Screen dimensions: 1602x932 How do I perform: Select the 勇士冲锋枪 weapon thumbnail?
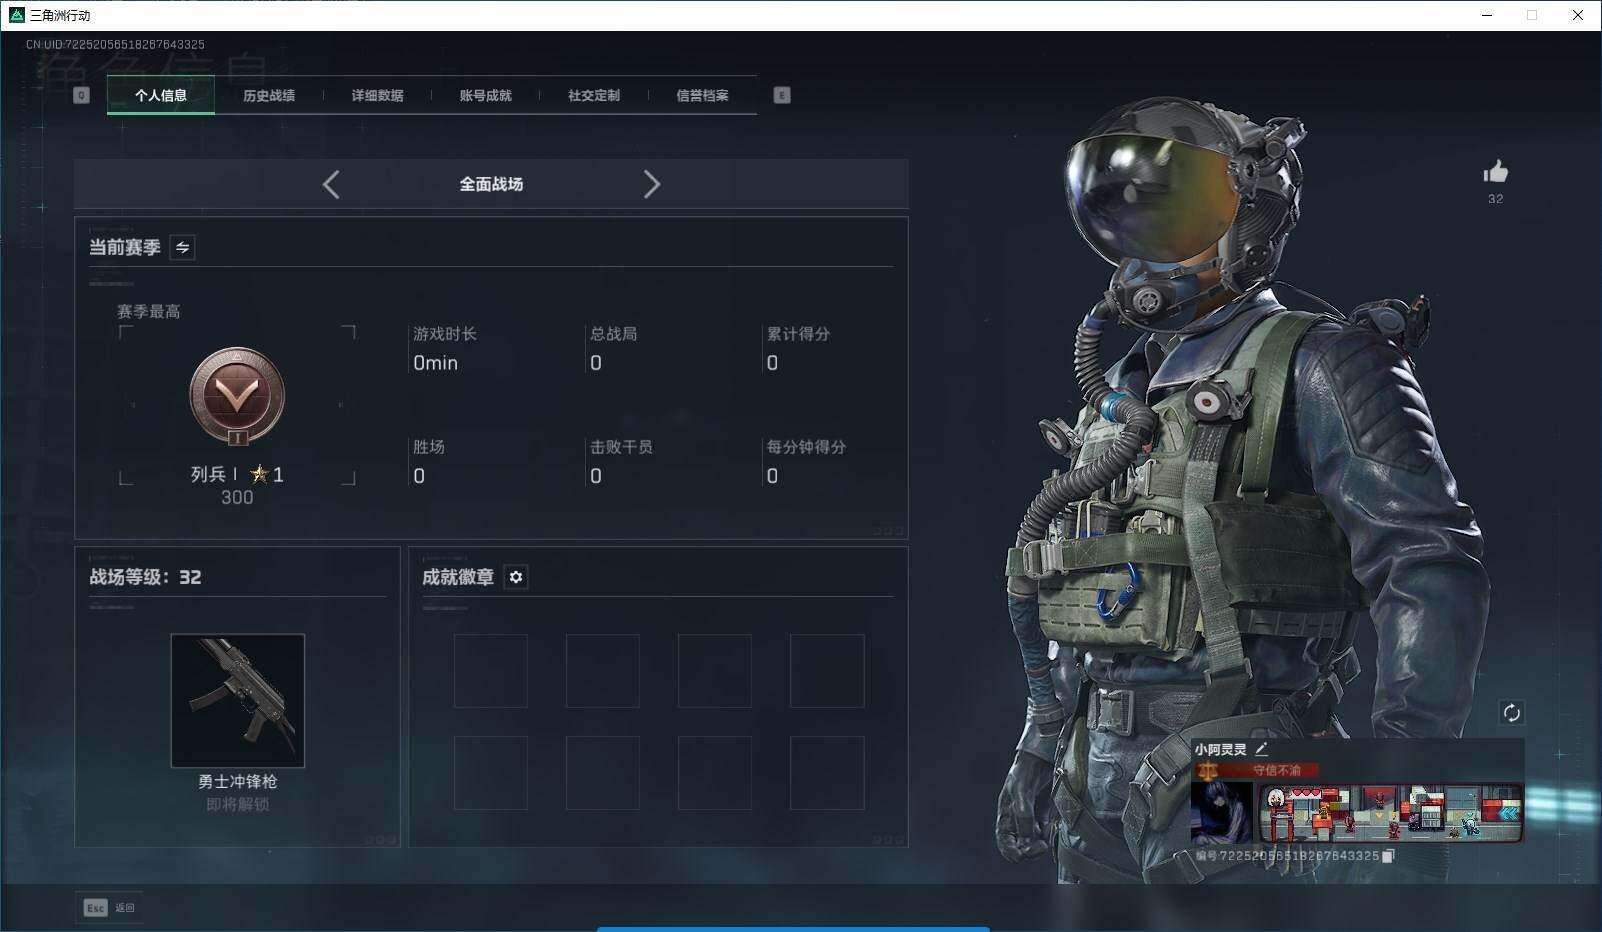(237, 700)
